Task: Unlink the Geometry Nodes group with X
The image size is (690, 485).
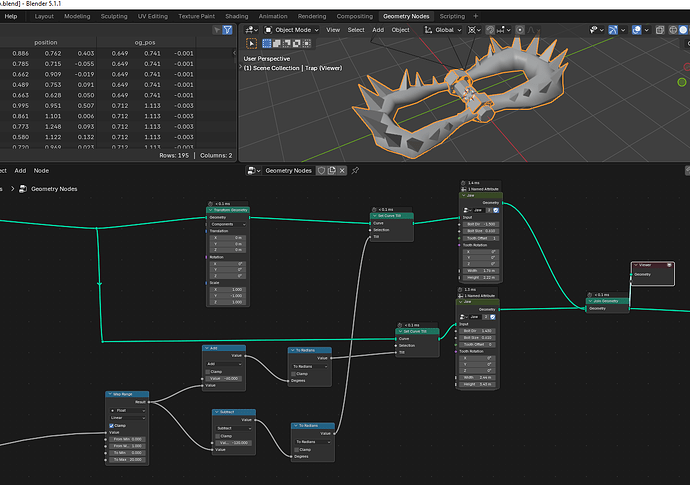Action: tap(342, 171)
